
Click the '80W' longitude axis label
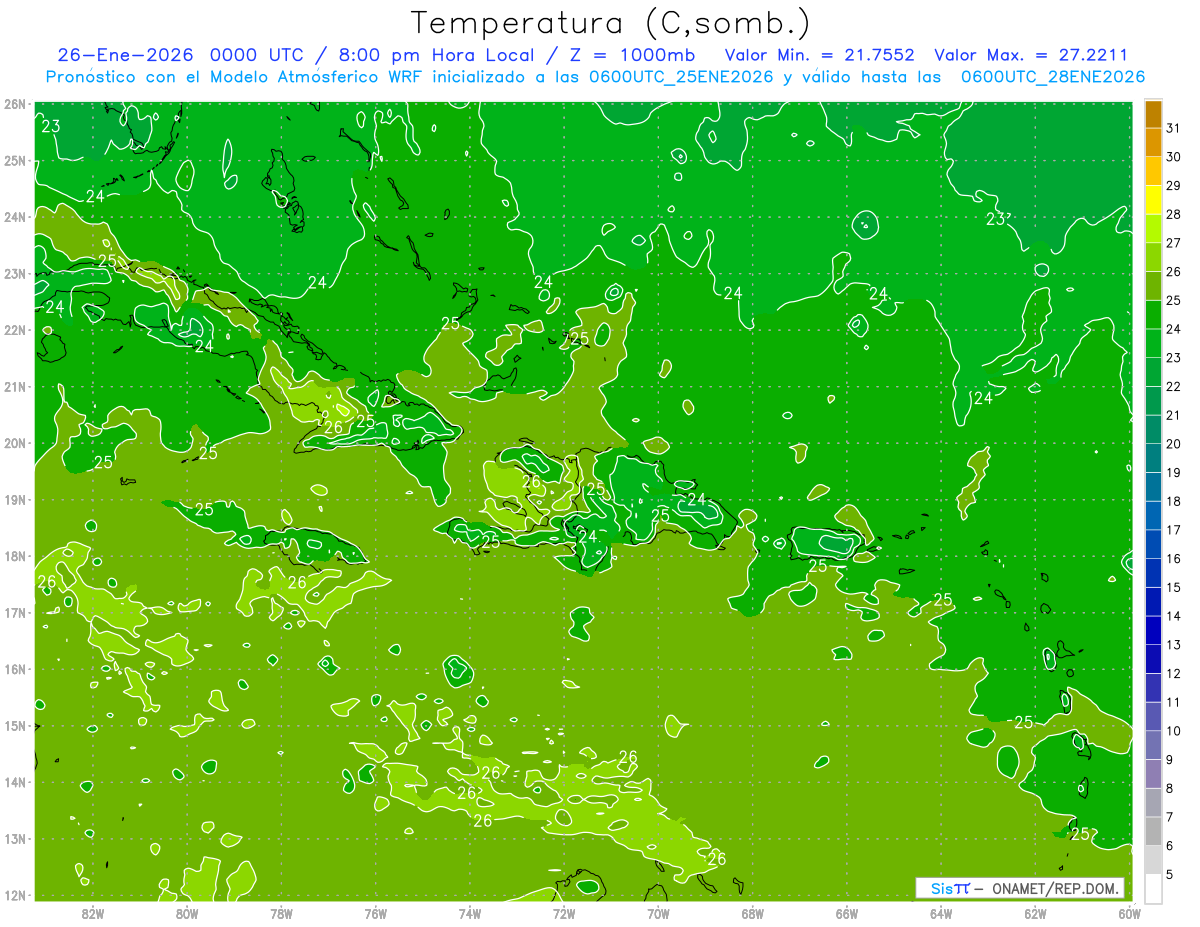pos(186,913)
